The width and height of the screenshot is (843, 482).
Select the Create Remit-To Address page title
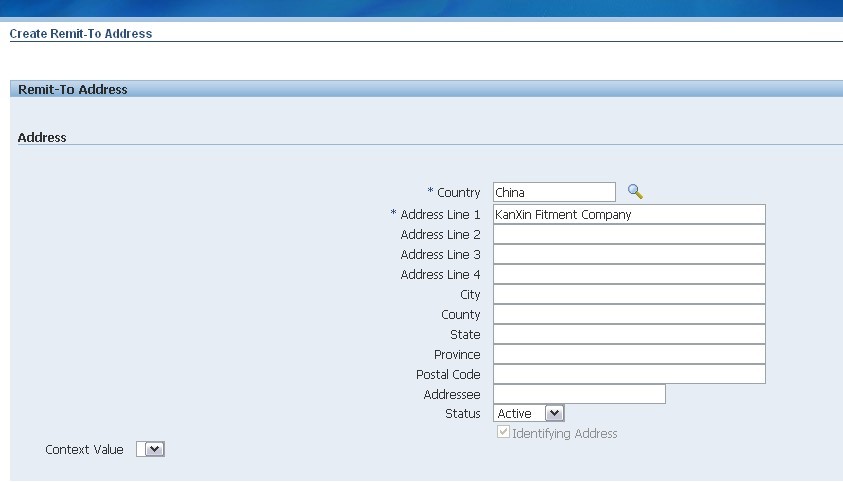(81, 33)
